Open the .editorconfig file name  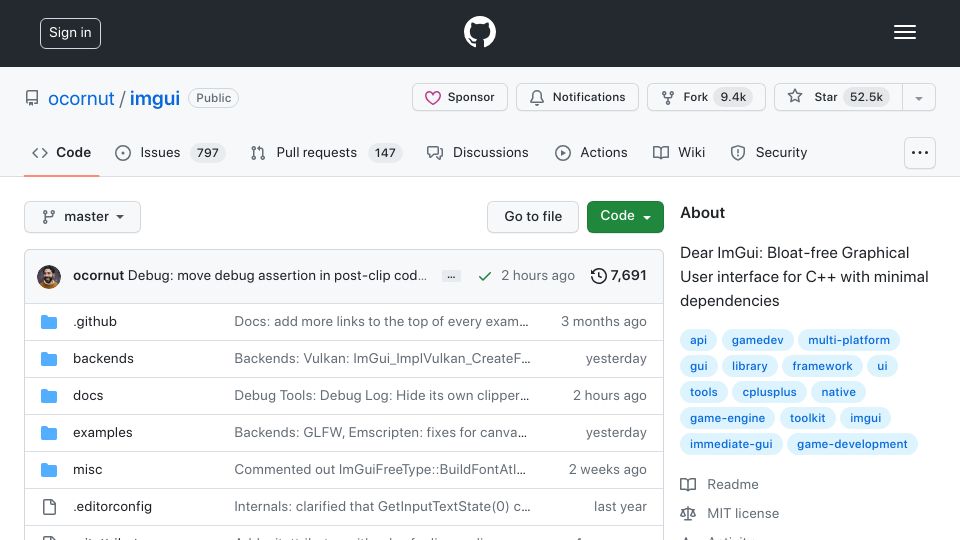point(112,506)
